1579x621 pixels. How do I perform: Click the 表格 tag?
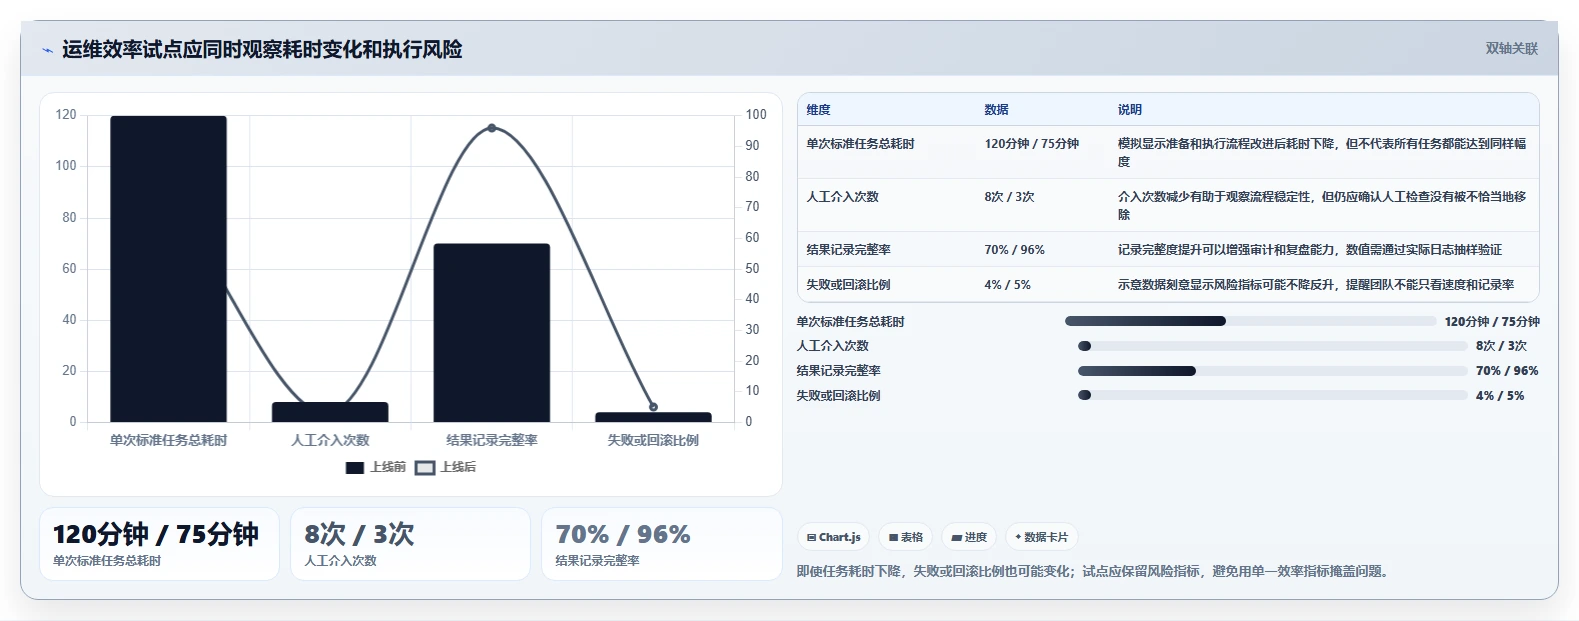906,537
